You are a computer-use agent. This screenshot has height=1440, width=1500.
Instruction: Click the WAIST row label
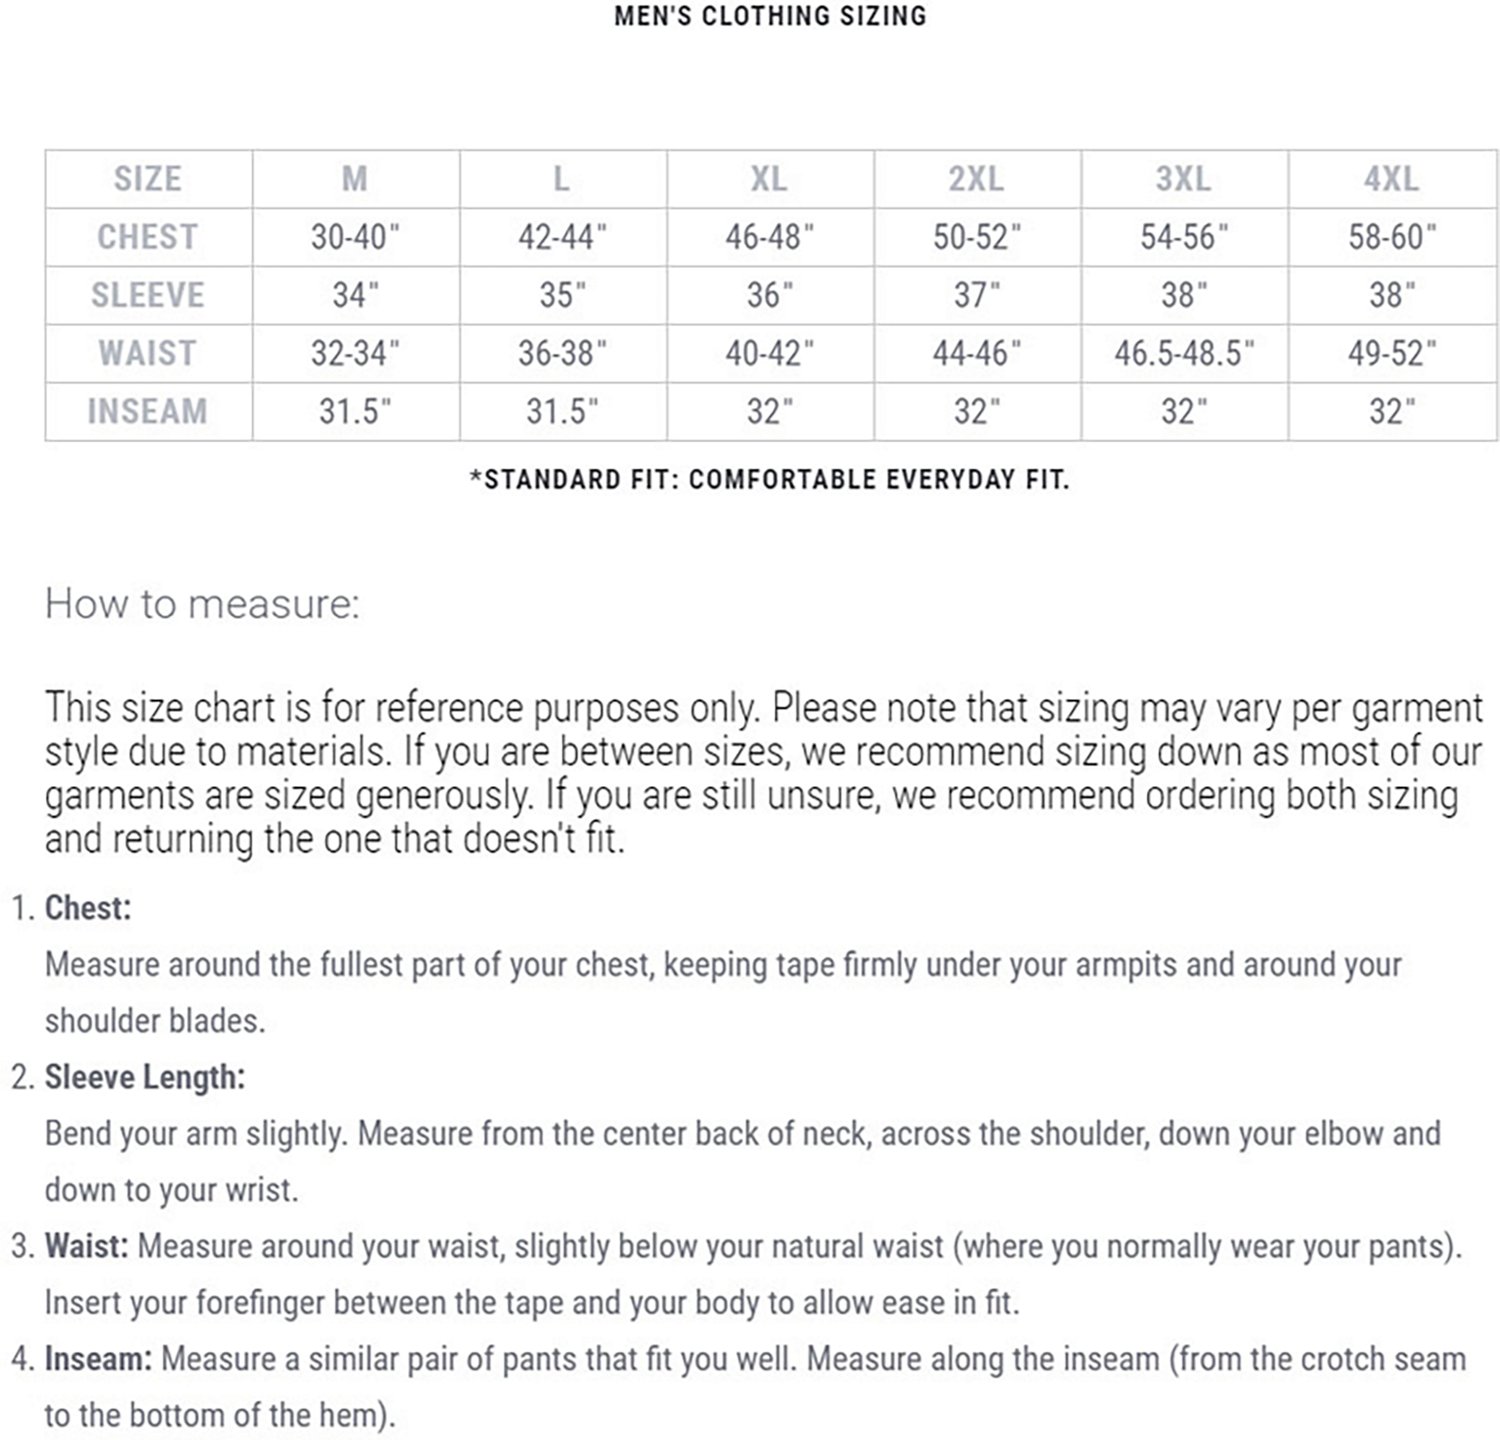(x=148, y=353)
